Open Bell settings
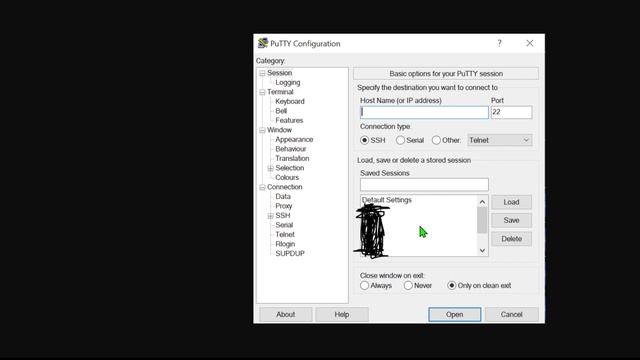The width and height of the screenshot is (640, 360). (281, 111)
